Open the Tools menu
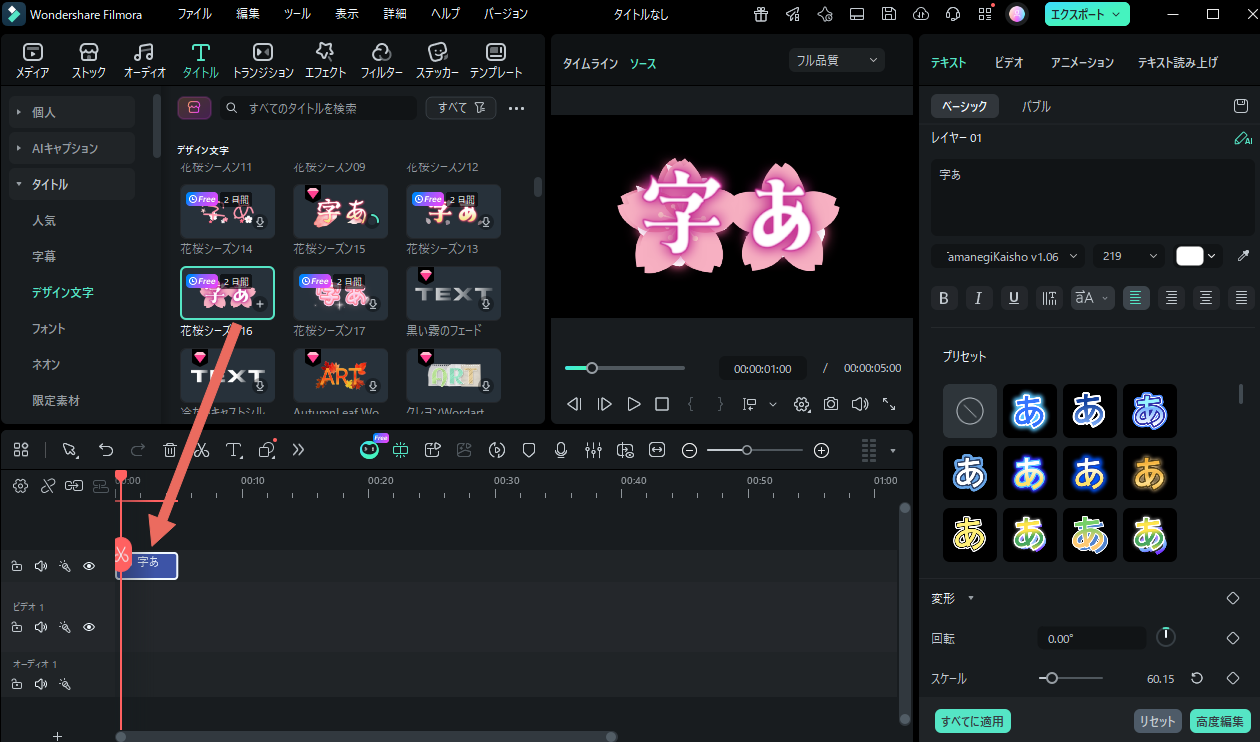Image resolution: width=1260 pixels, height=742 pixels. pyautogui.click(x=297, y=14)
